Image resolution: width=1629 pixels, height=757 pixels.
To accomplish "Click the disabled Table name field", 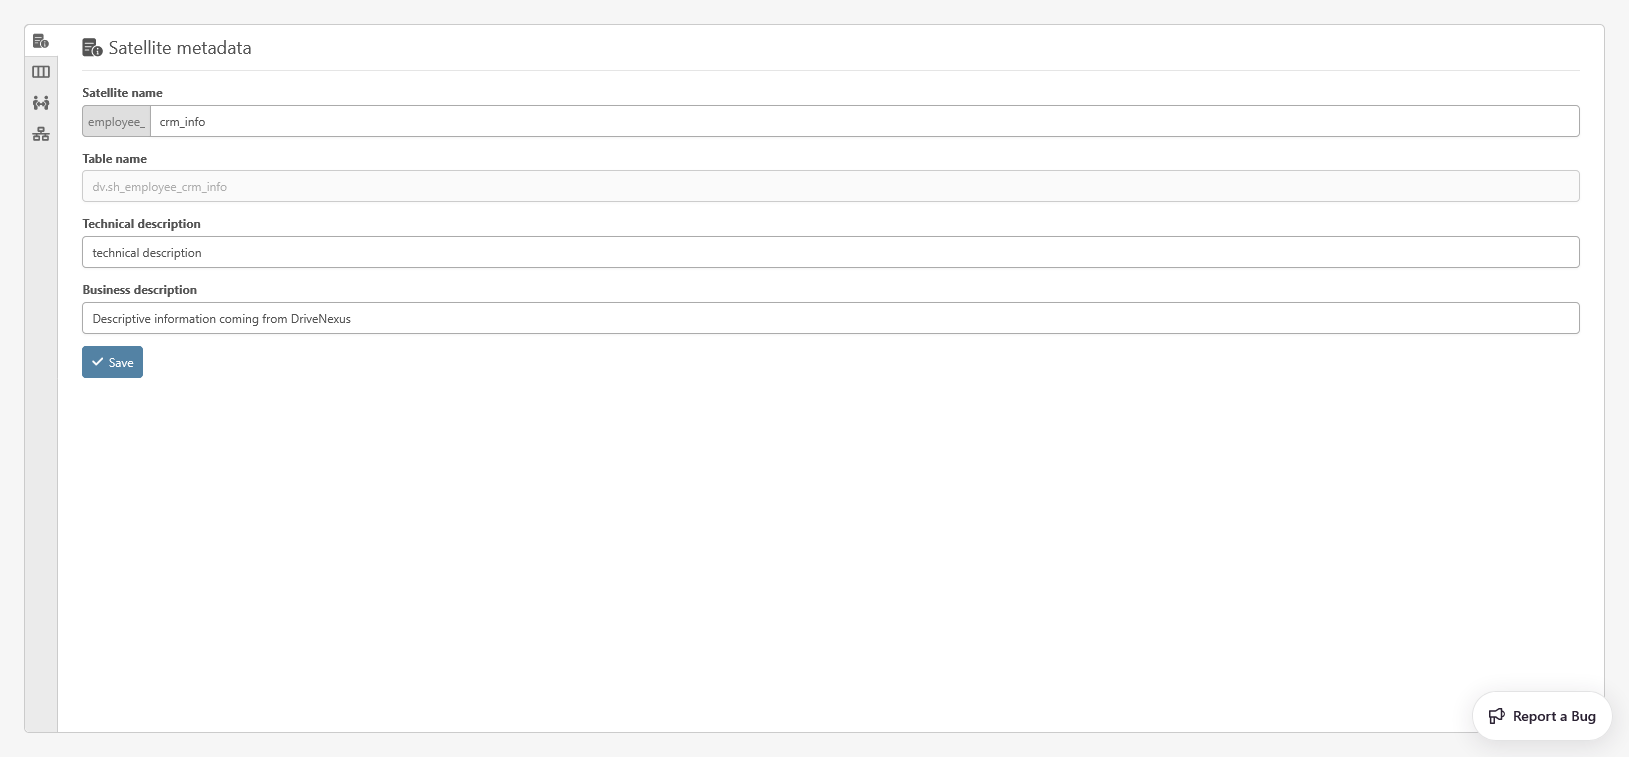I will 830,187.
